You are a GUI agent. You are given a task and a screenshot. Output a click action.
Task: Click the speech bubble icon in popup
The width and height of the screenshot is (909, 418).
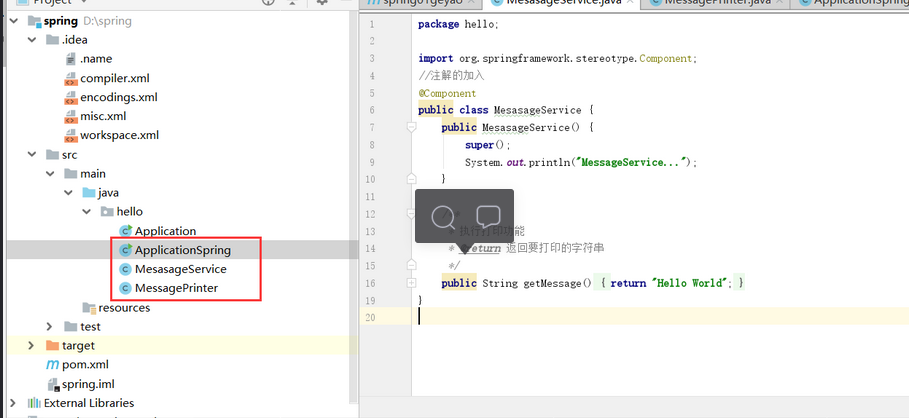[x=488, y=216]
